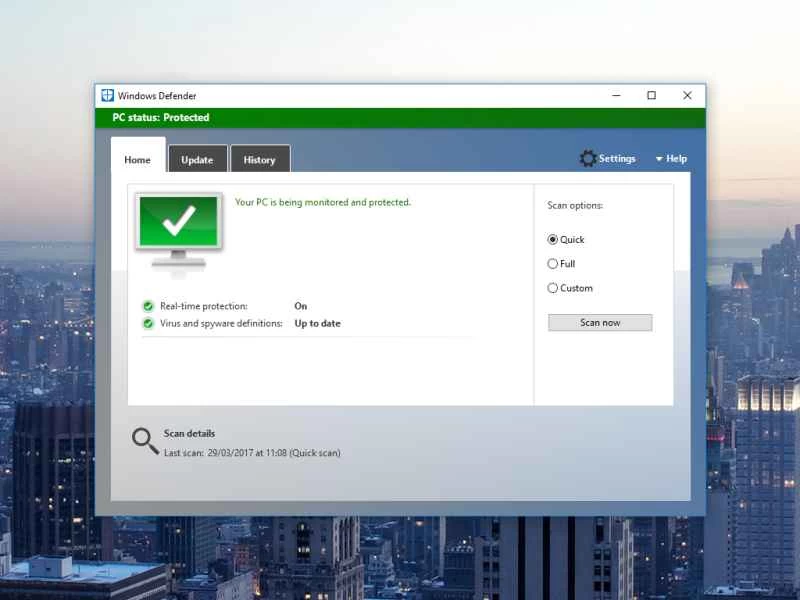The width and height of the screenshot is (800, 600).
Task: Click the Home tab label
Action: 137,159
